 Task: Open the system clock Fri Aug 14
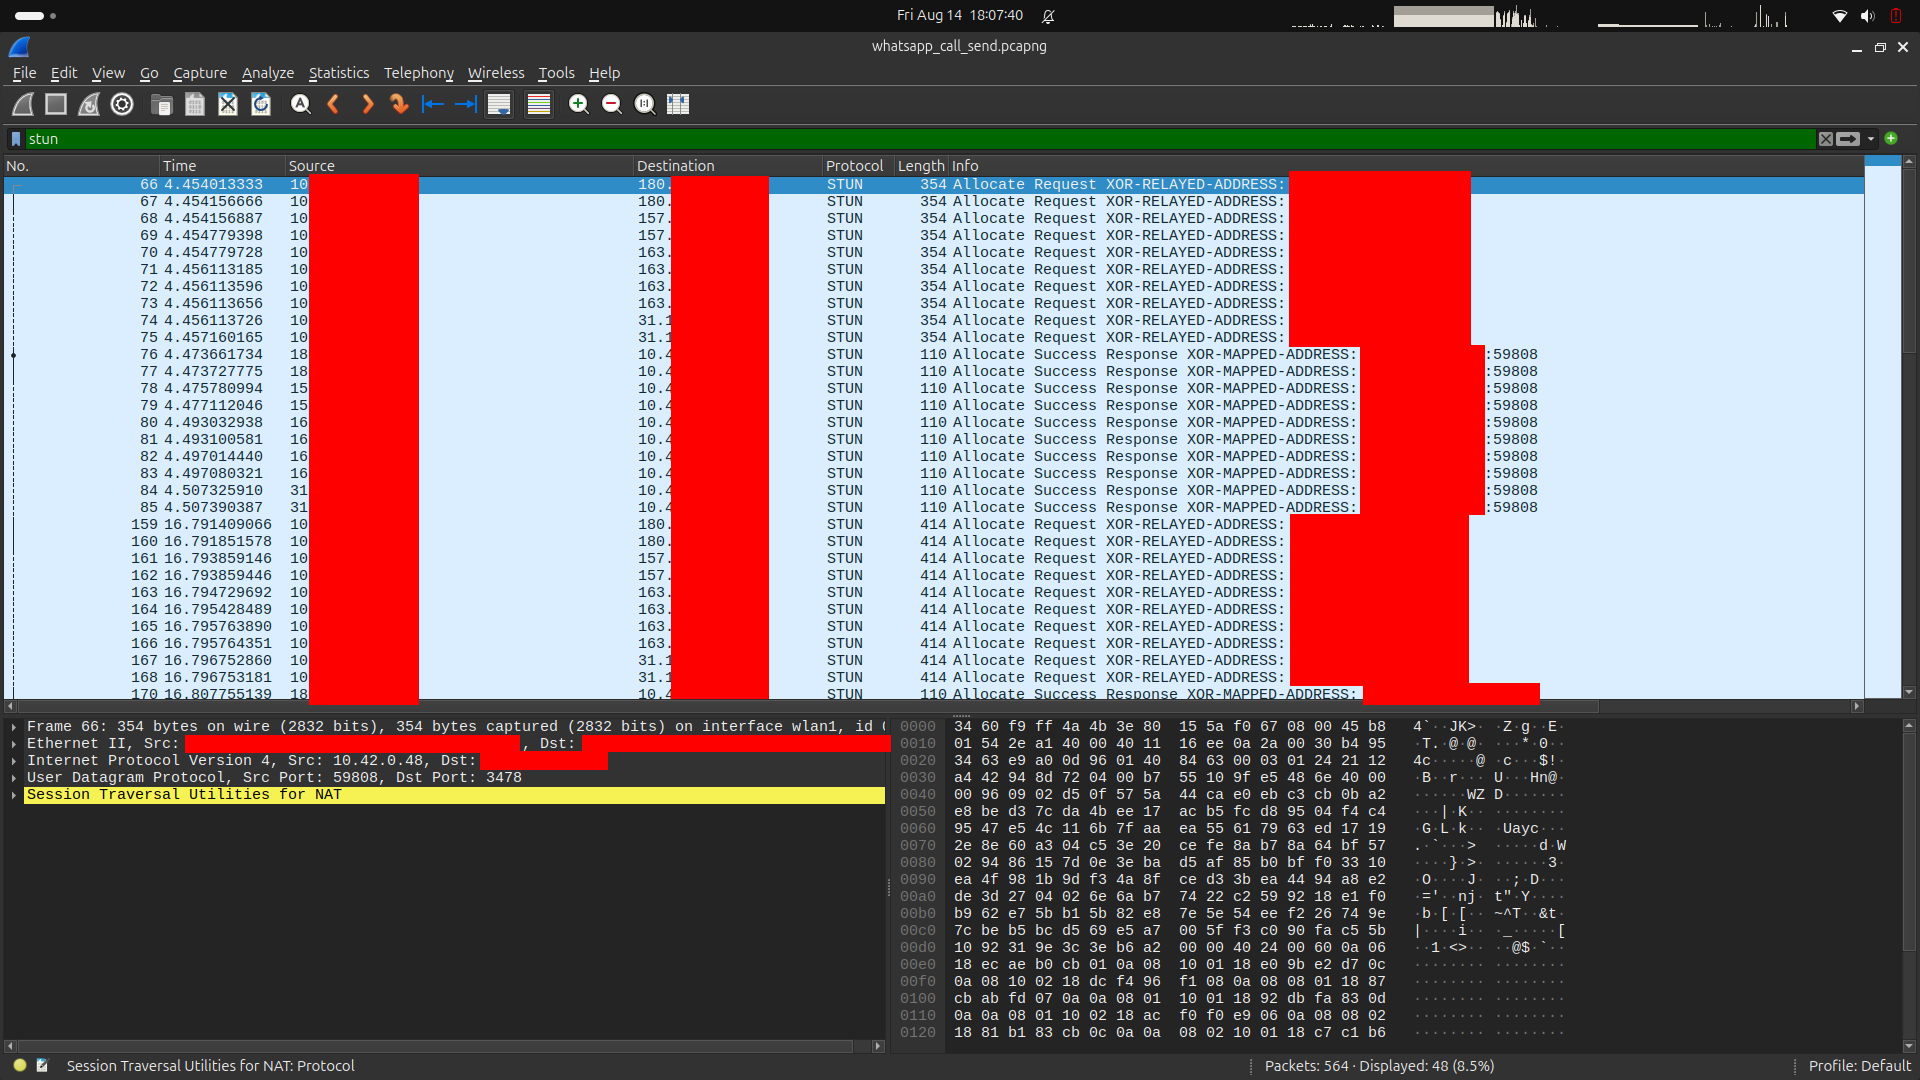pyautogui.click(x=959, y=15)
